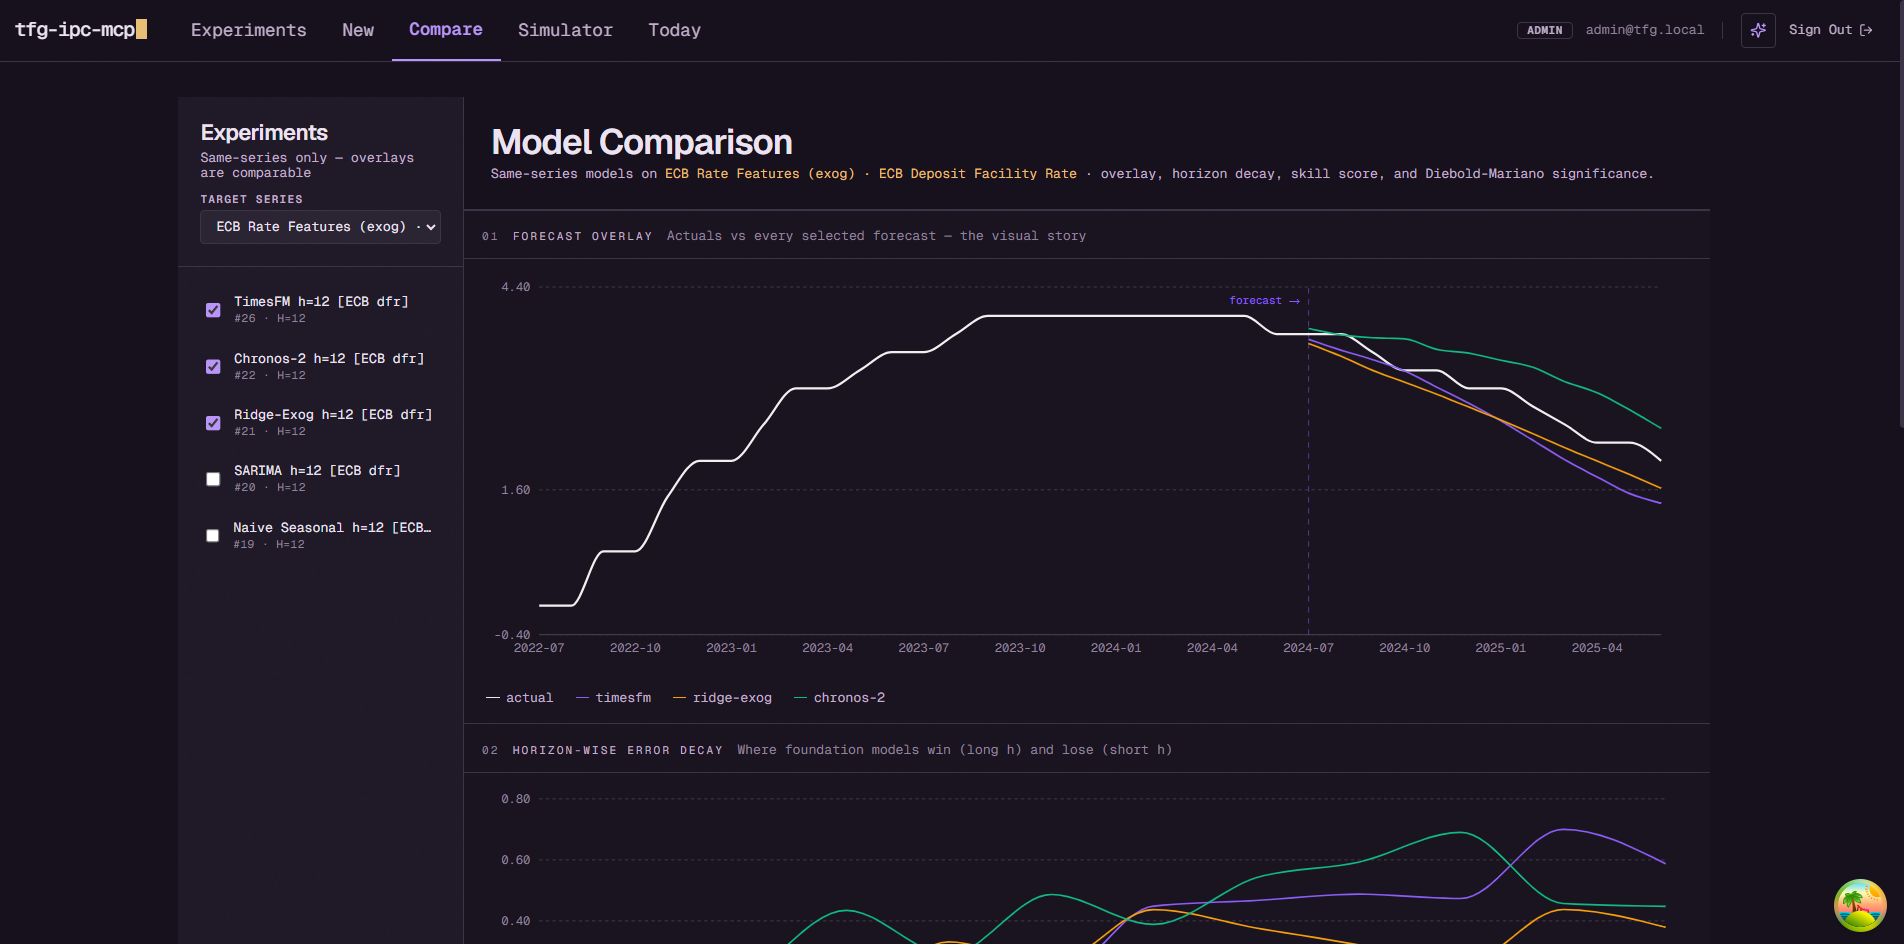Click the page vertical scrollbar
This screenshot has height=944, width=1904.
pyautogui.click(x=1900, y=215)
